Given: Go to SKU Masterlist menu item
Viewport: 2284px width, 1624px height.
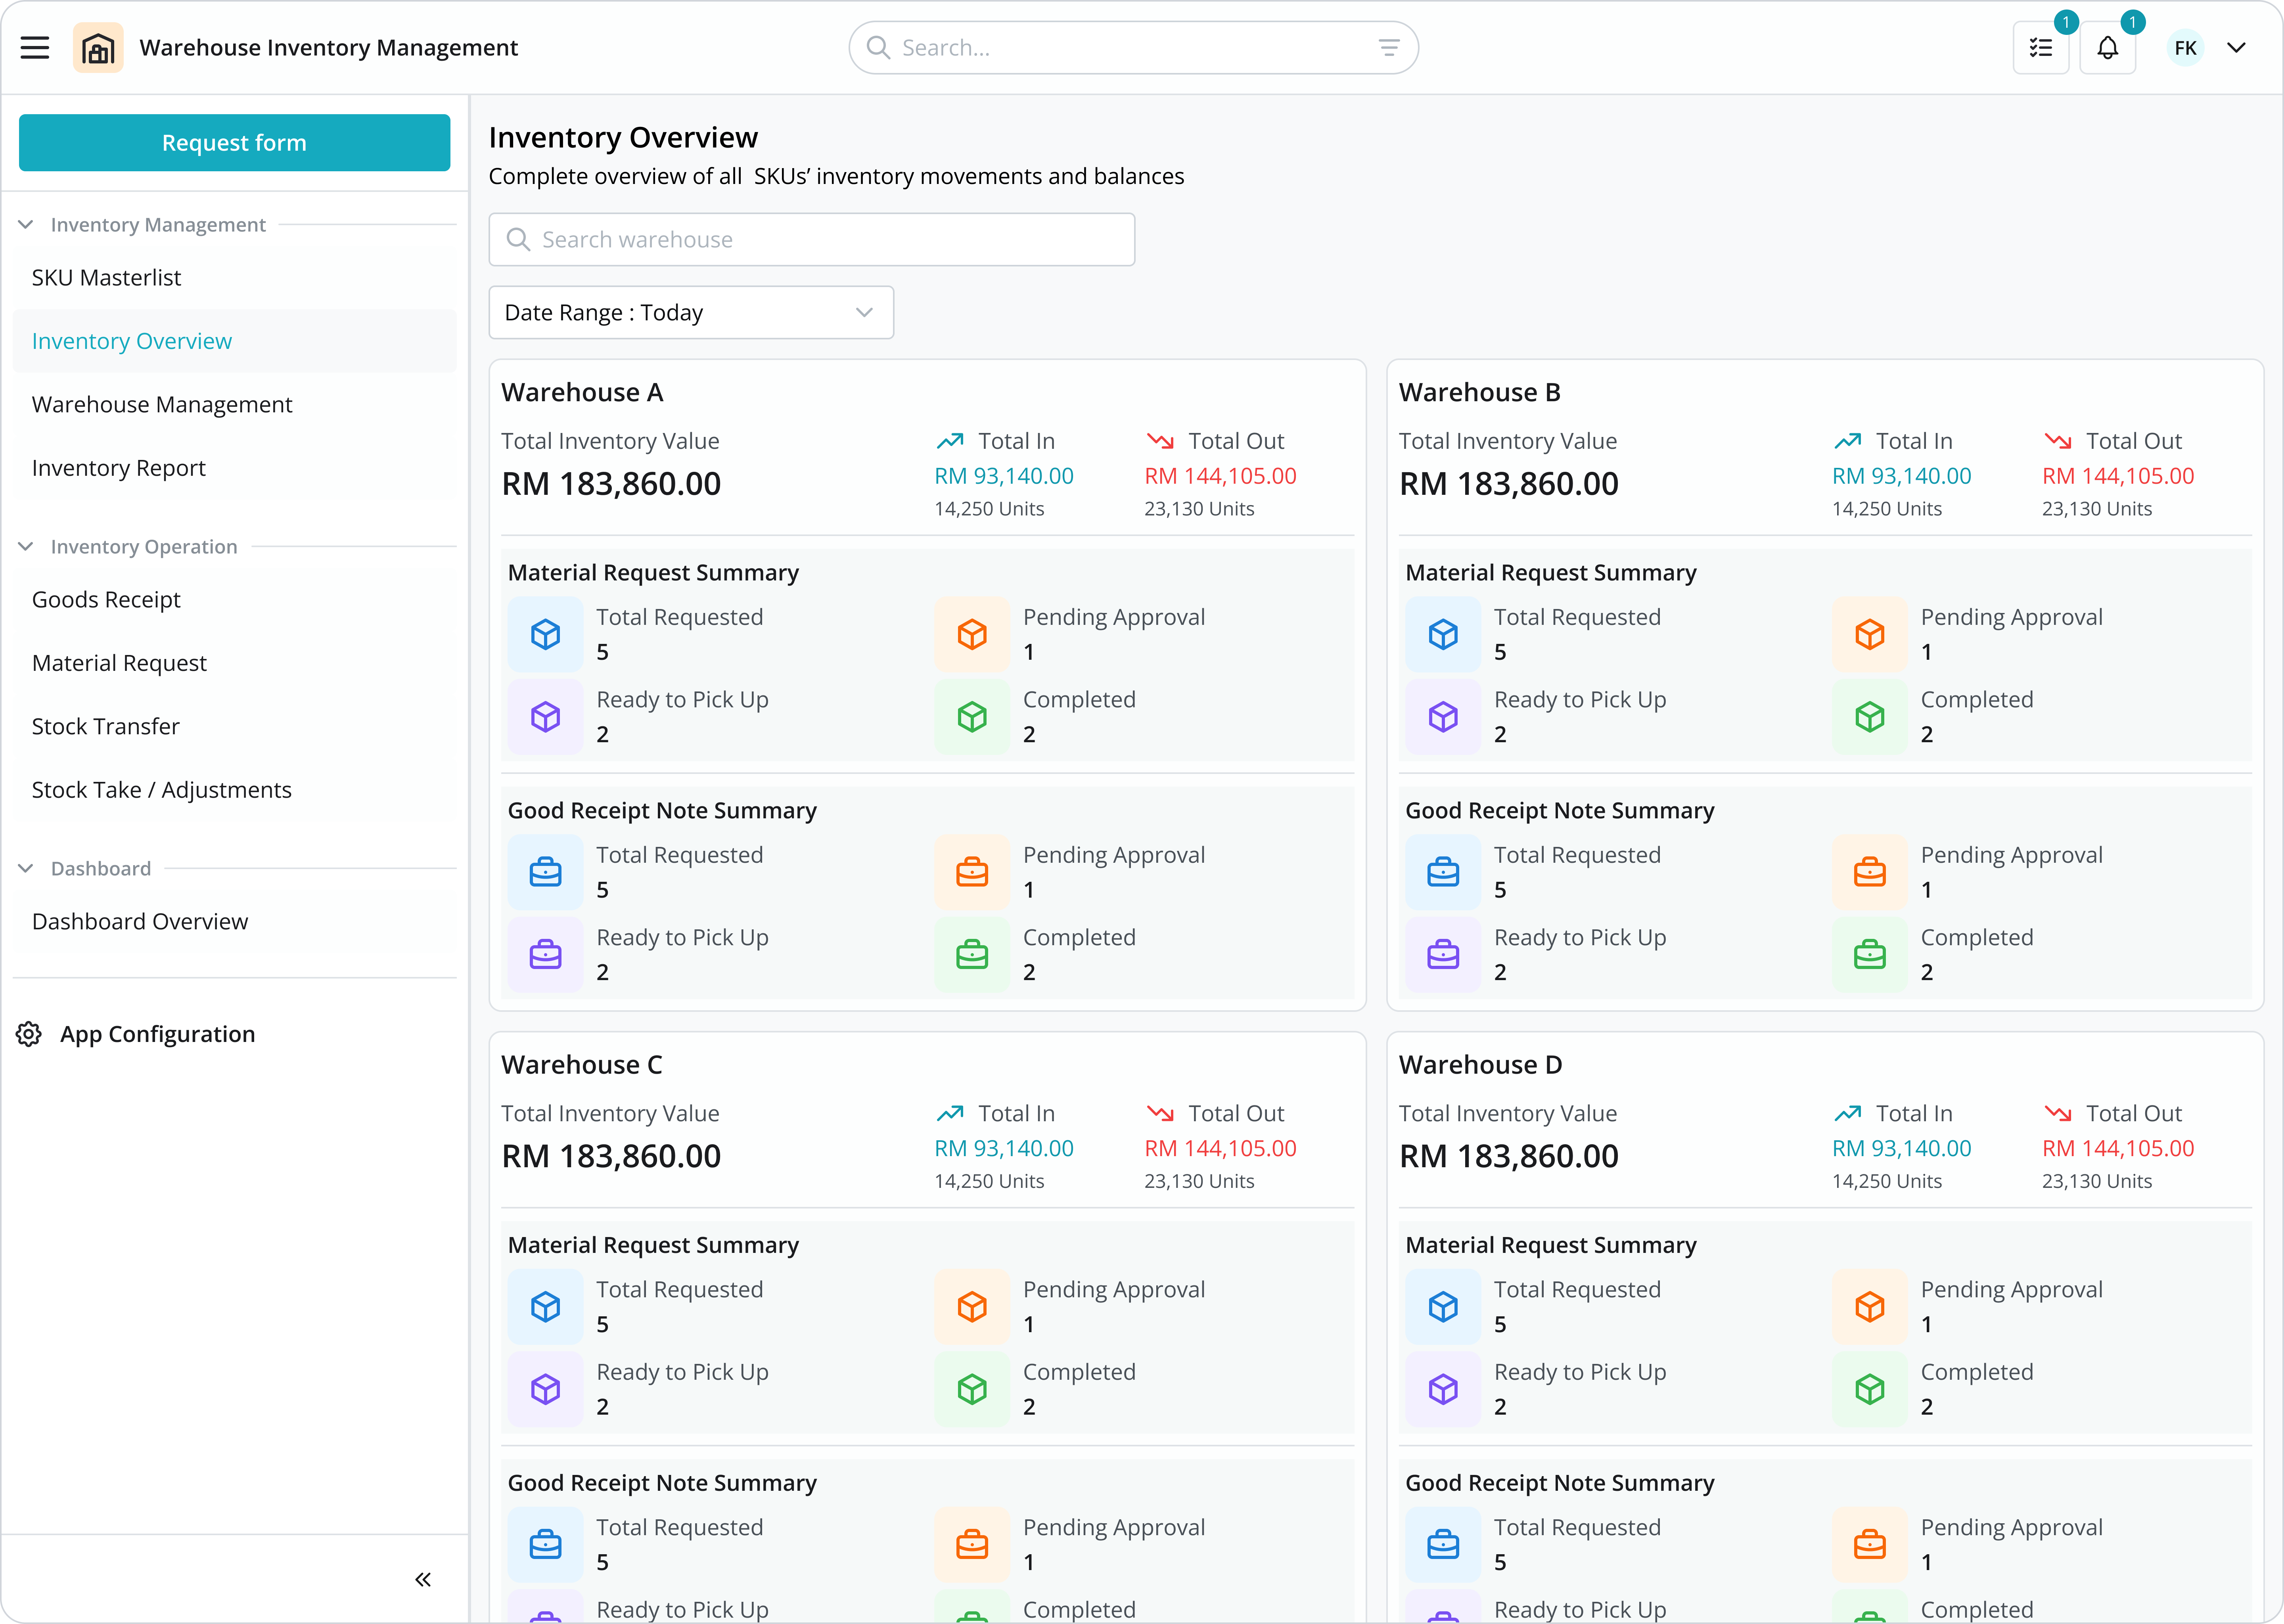Looking at the screenshot, I should coord(106,278).
